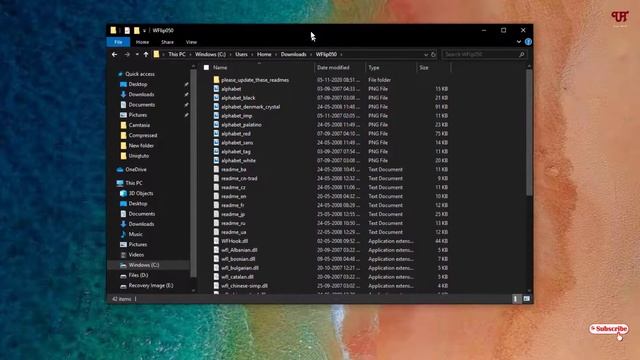Open address bar history dropdown

tap(426, 54)
